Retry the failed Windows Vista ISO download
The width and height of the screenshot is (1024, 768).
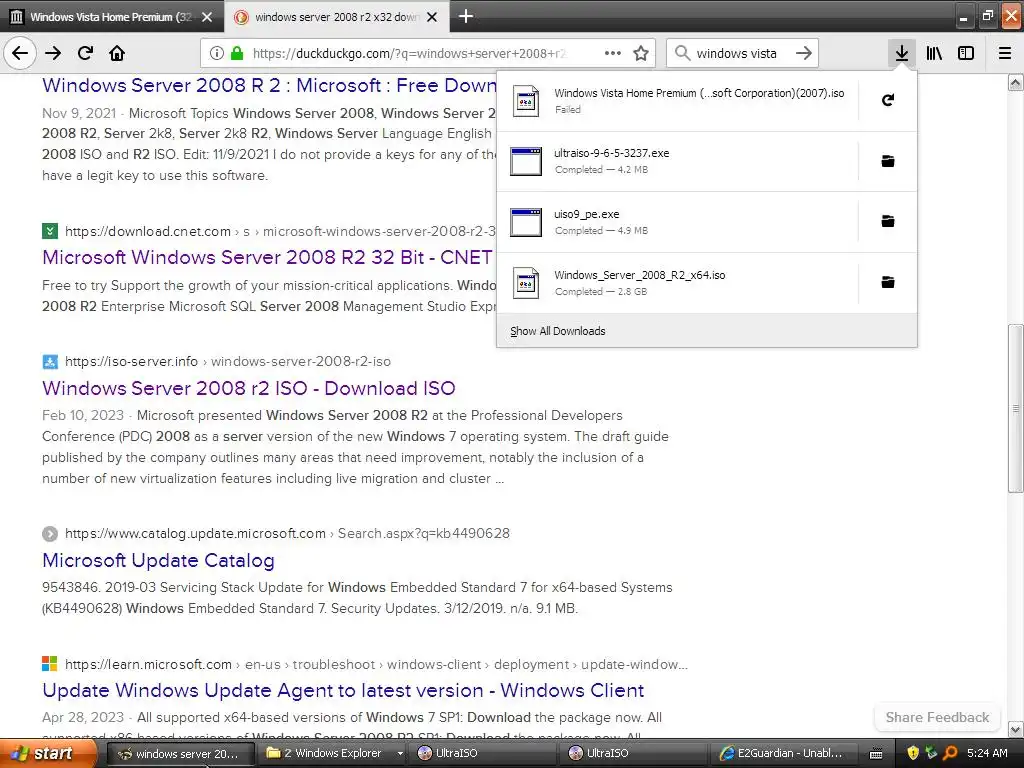coord(888,100)
